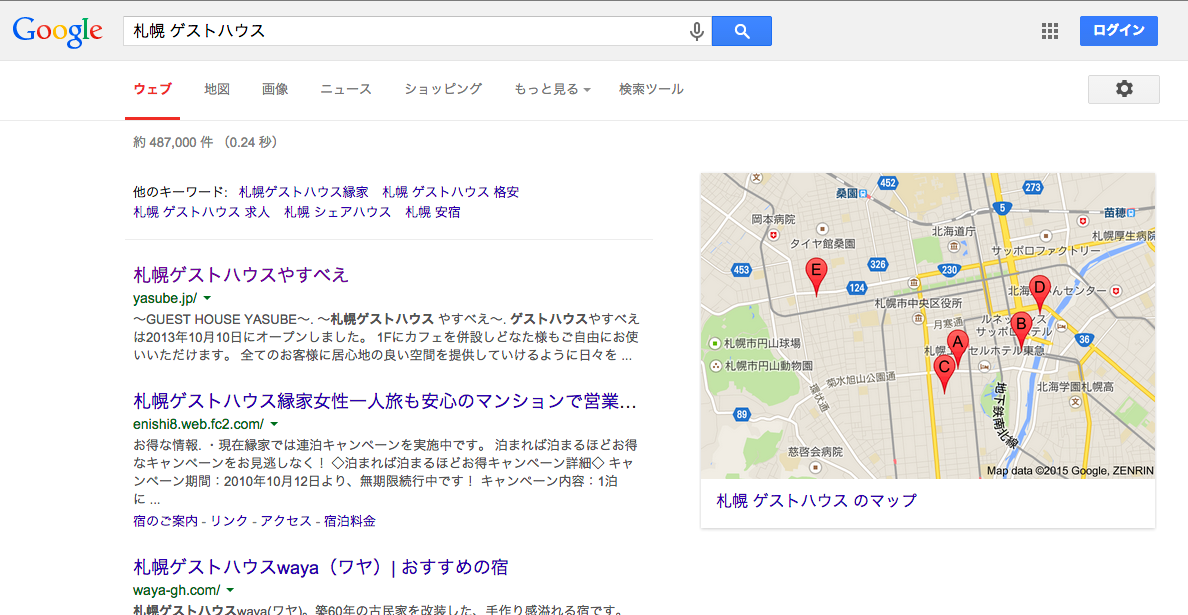Click route 273 badge on map
The height and width of the screenshot is (615, 1188).
pyautogui.click(x=1033, y=187)
